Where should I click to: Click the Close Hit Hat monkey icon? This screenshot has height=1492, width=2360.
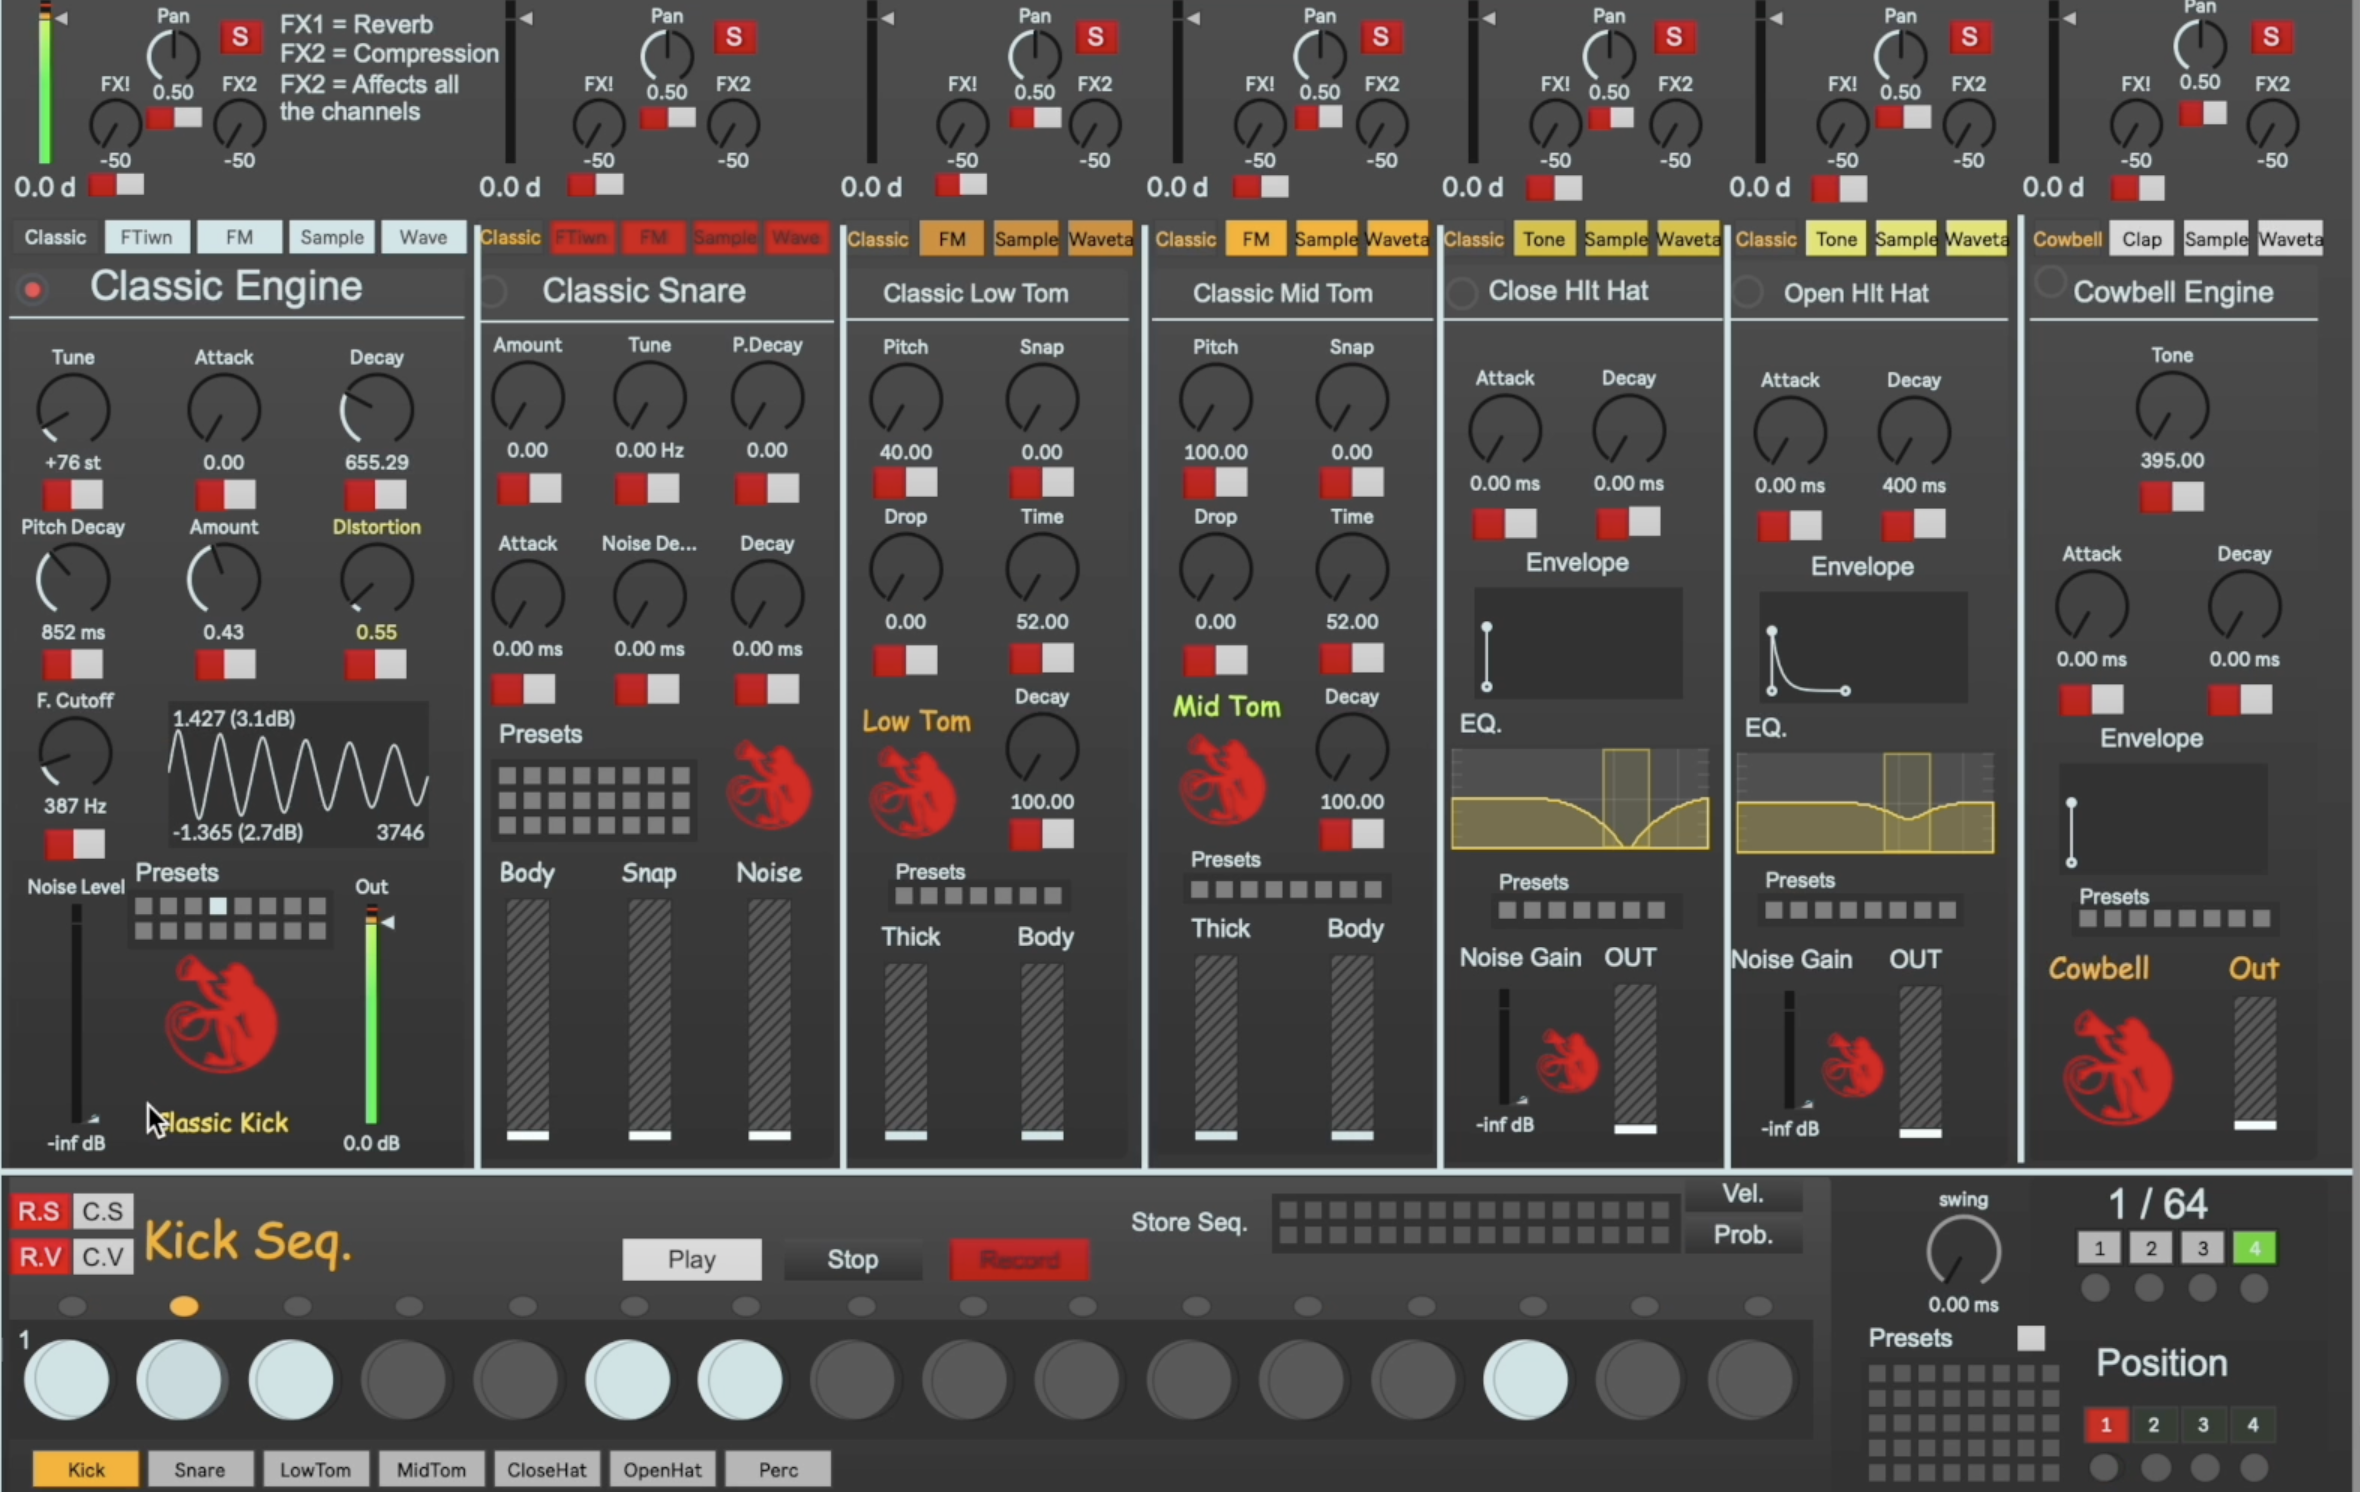[x=1567, y=1062]
